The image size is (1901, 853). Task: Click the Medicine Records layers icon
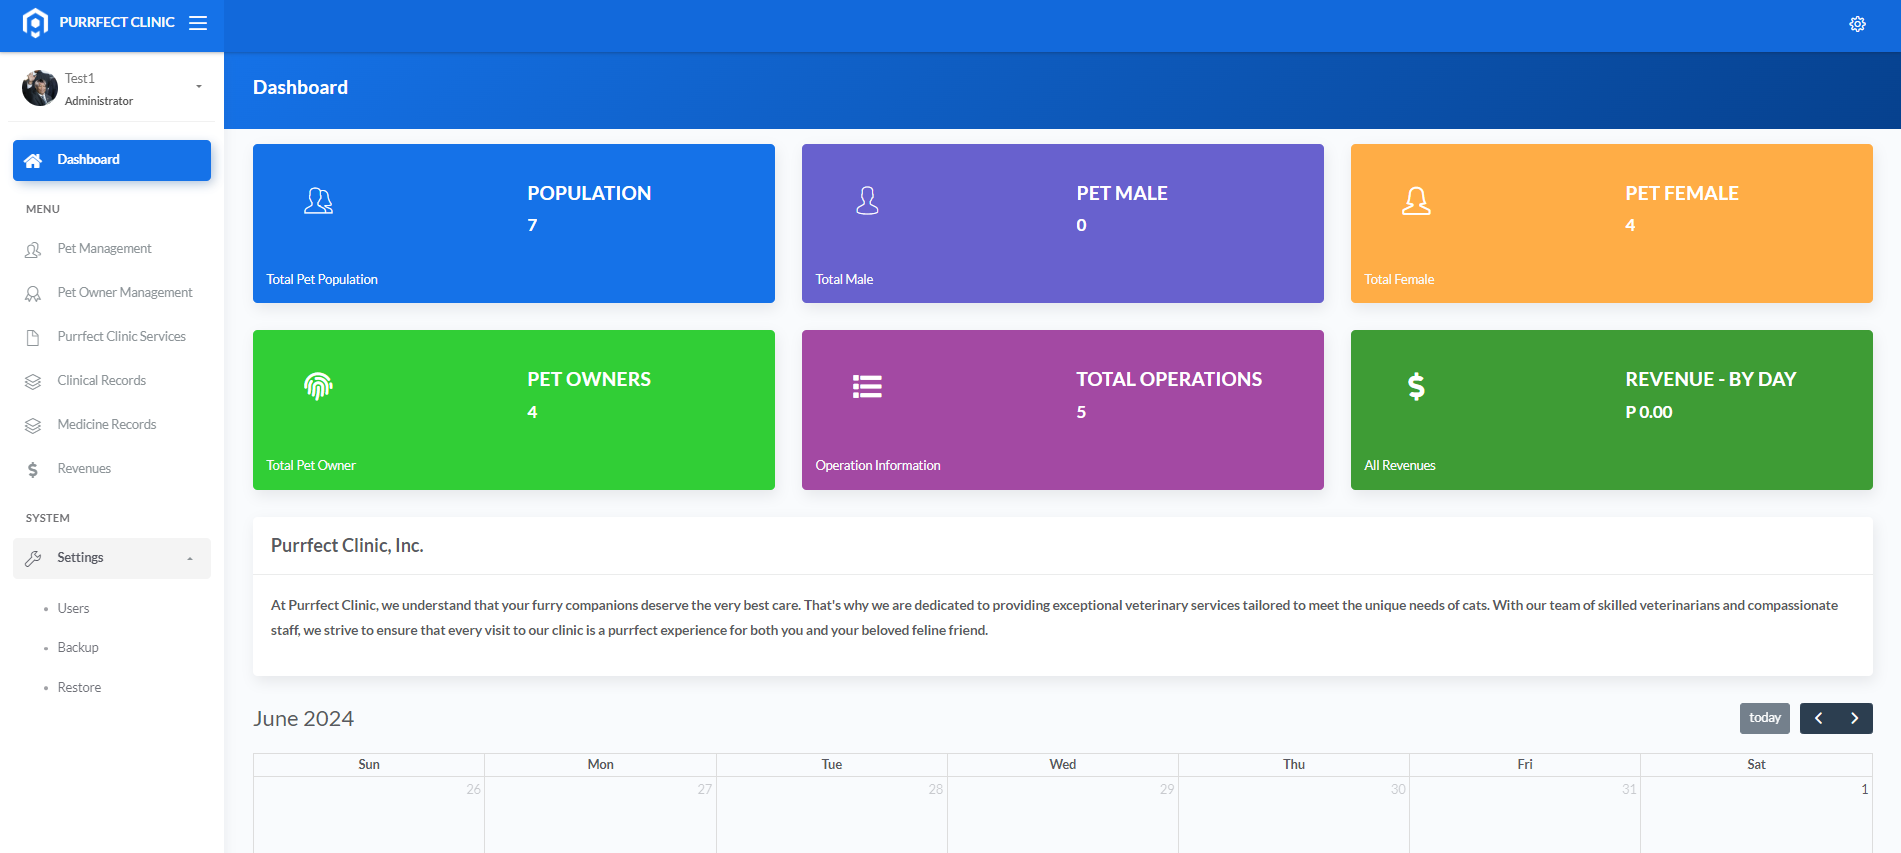pos(33,425)
